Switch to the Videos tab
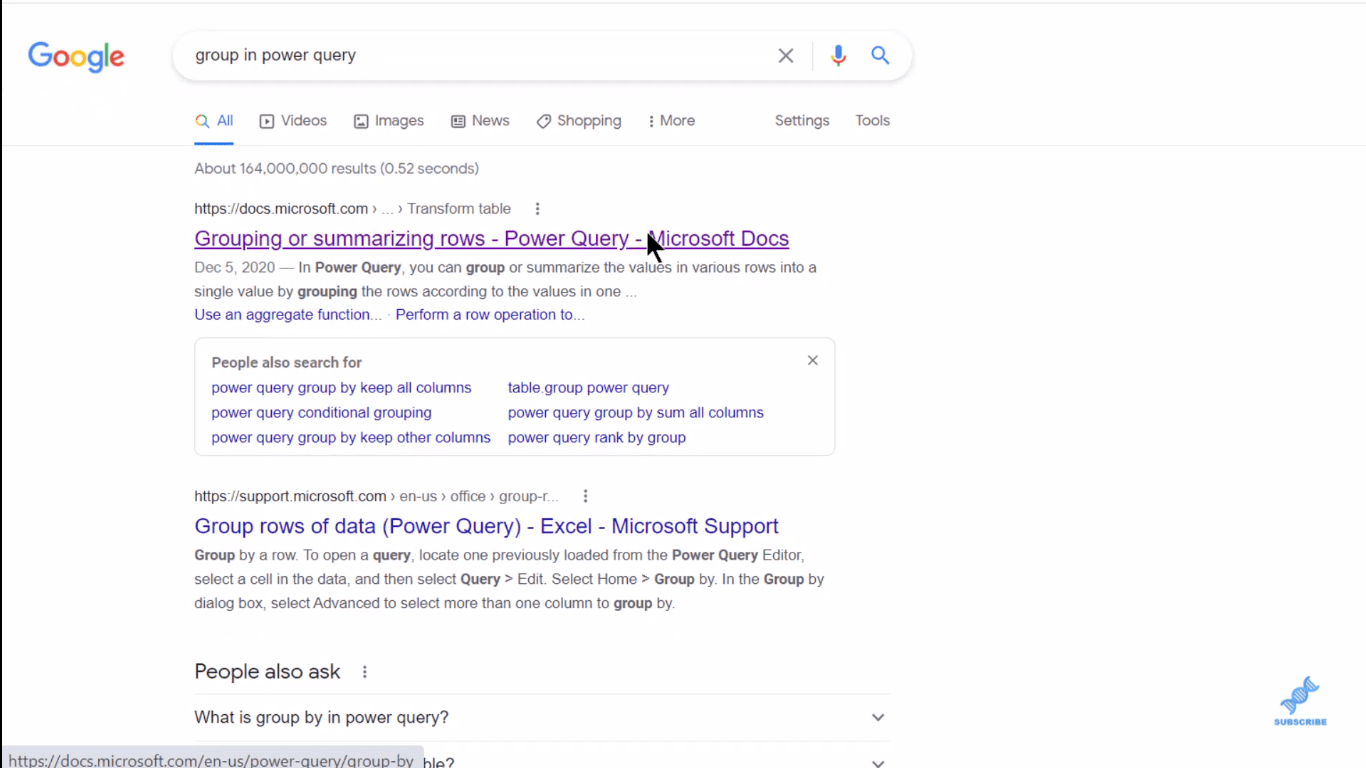The width and height of the screenshot is (1366, 768). (x=293, y=121)
